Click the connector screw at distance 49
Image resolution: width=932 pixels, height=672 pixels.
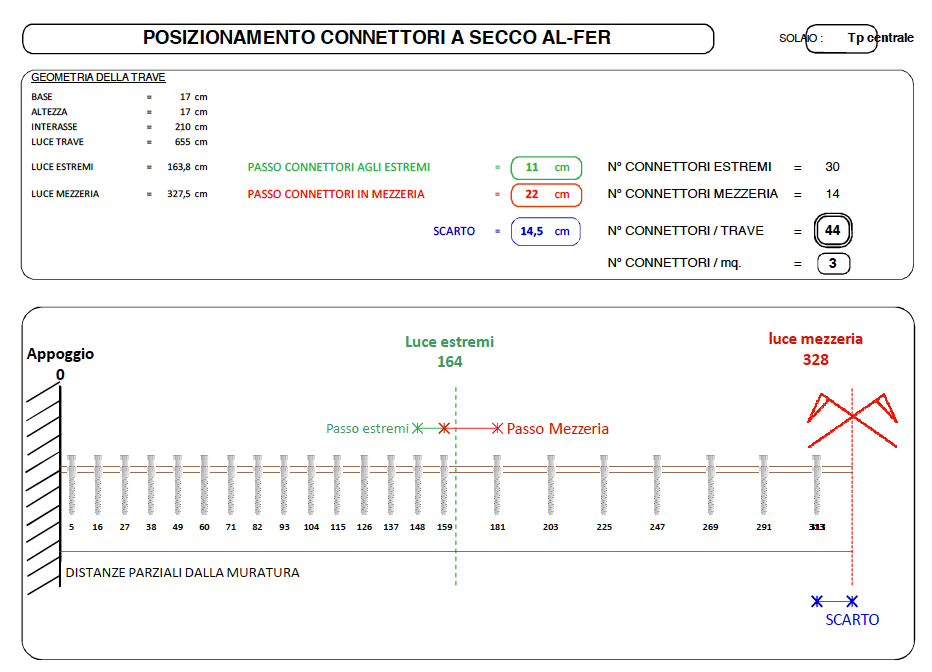[178, 485]
